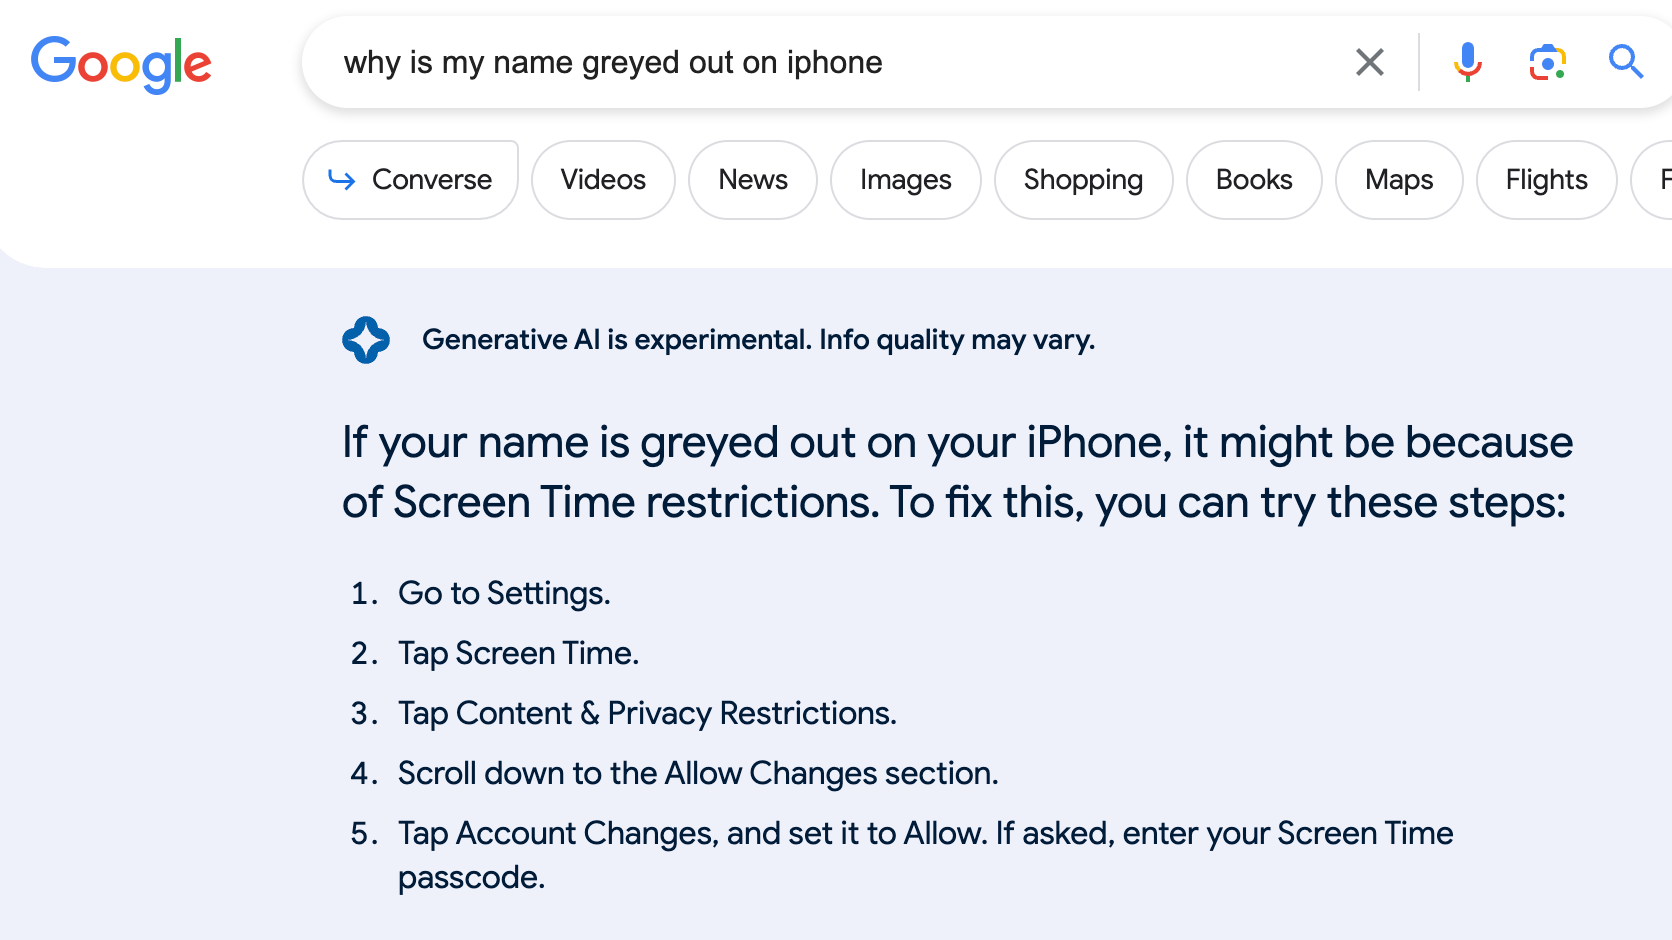
Task: Click the AI answer headline text
Action: 957,472
